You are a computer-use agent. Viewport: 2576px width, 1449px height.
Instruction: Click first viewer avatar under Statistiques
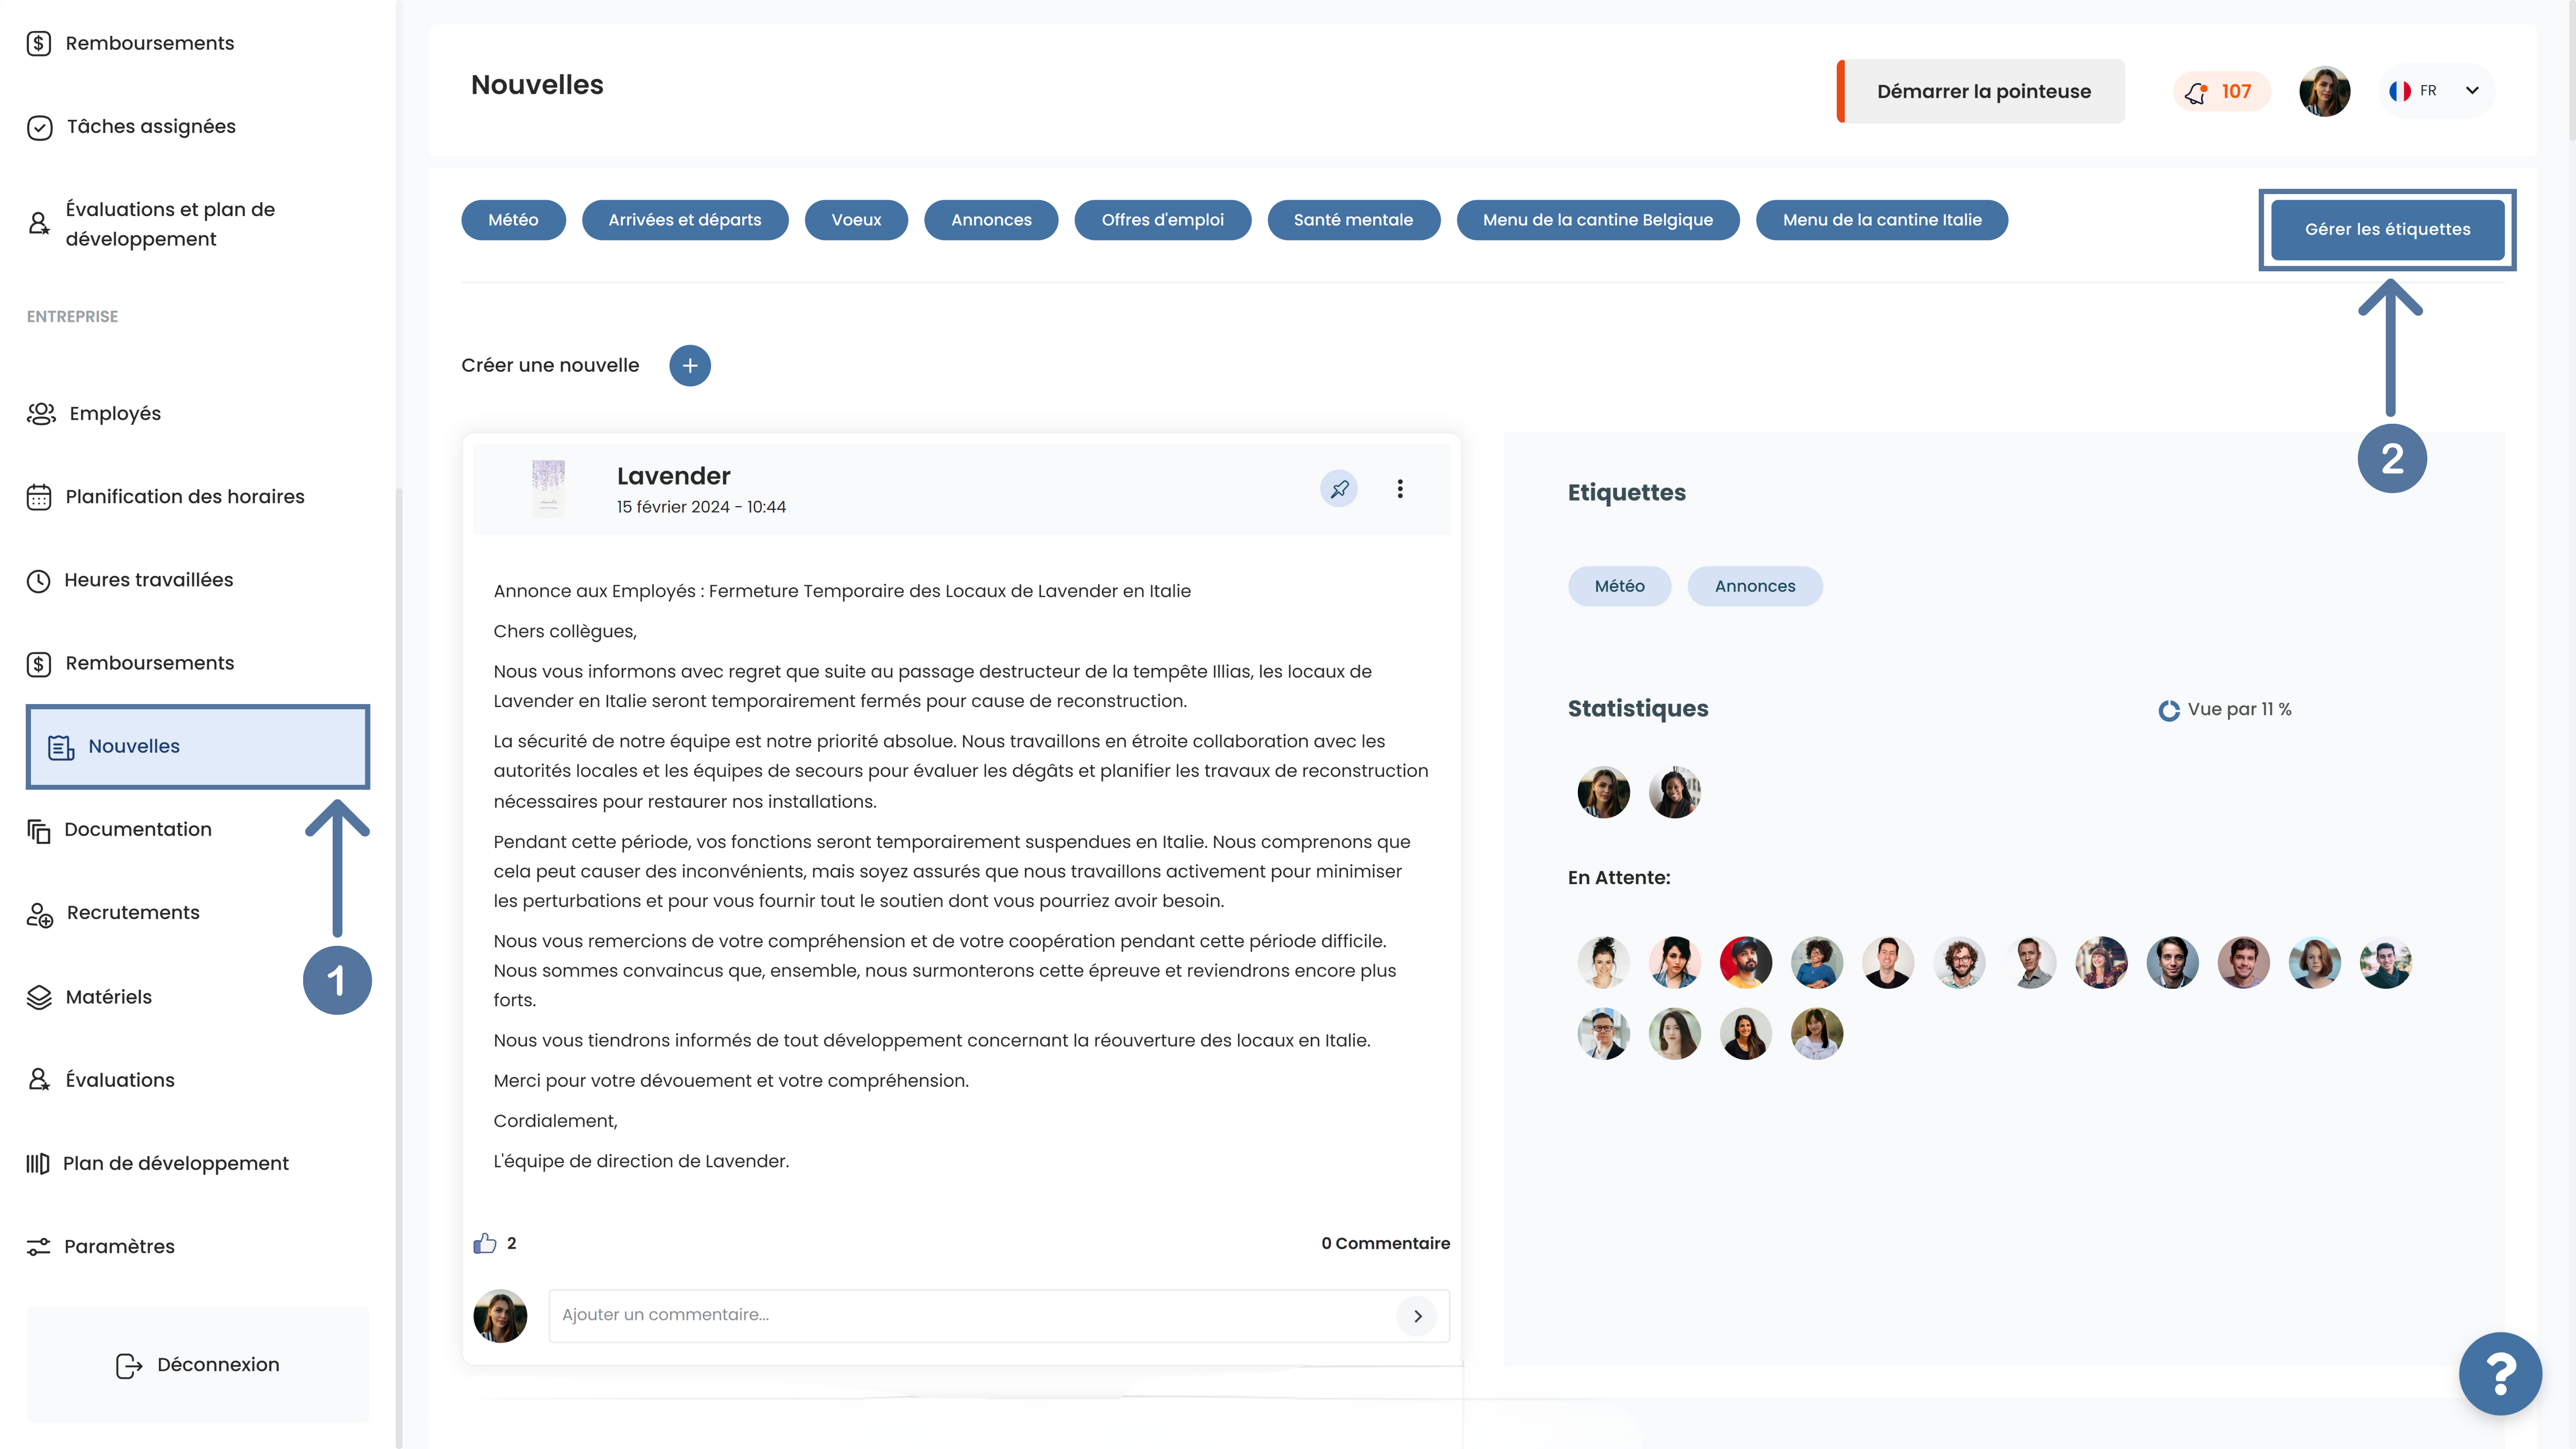tap(1603, 792)
